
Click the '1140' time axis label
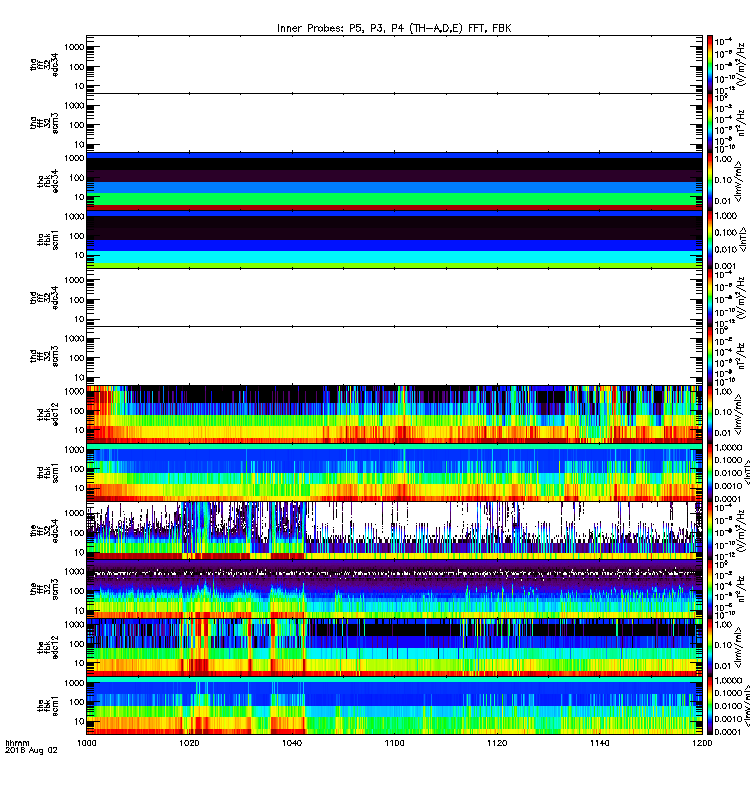tap(599, 743)
